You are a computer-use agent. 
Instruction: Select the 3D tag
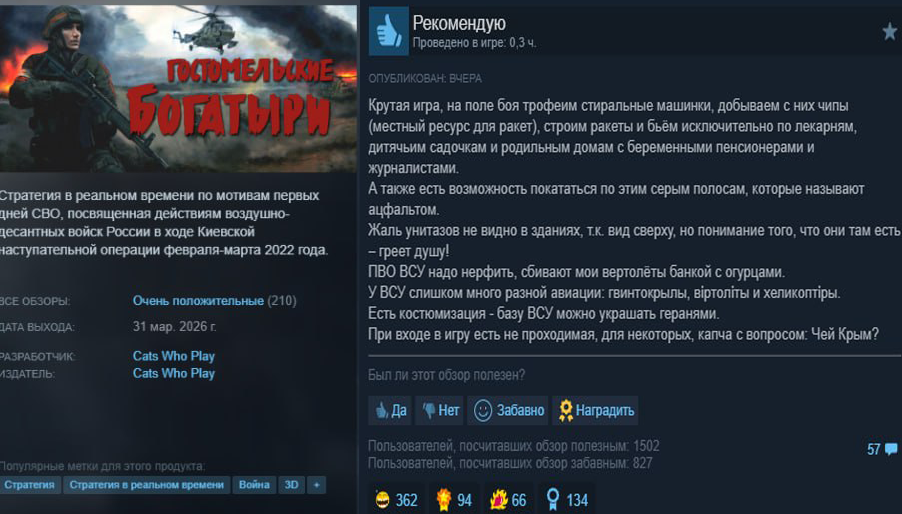(x=292, y=485)
